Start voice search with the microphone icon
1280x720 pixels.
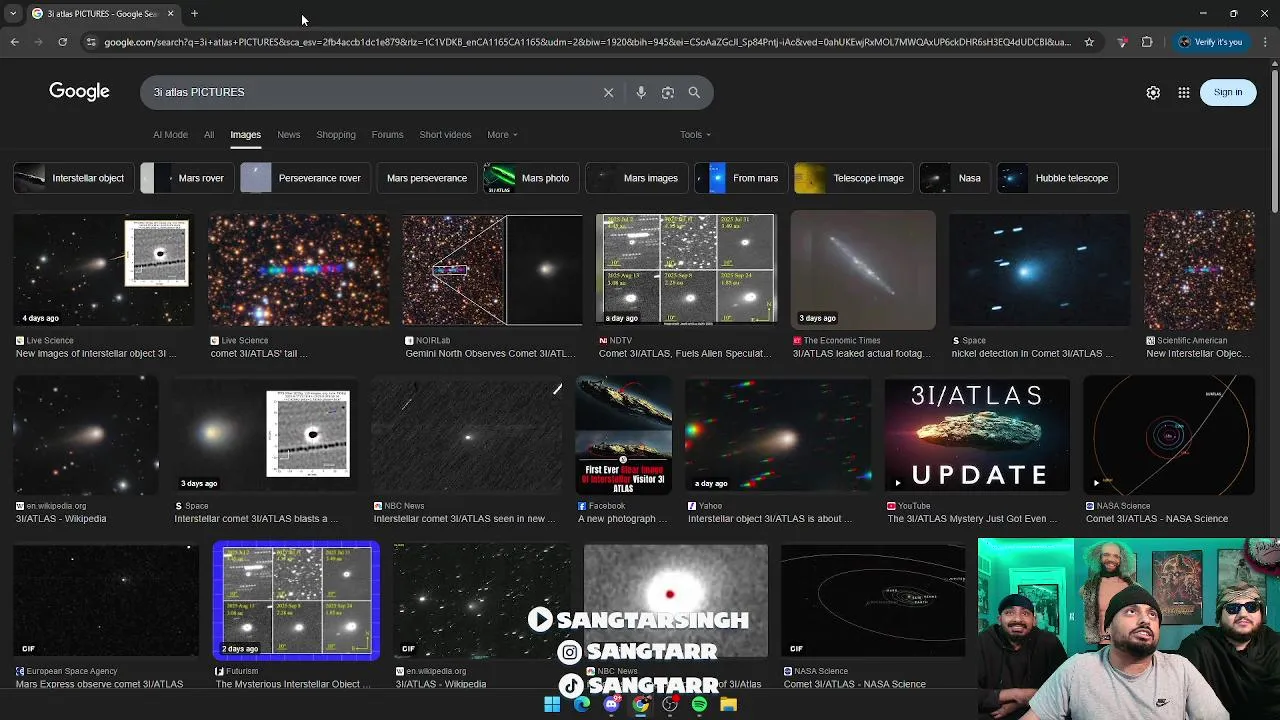[x=641, y=92]
